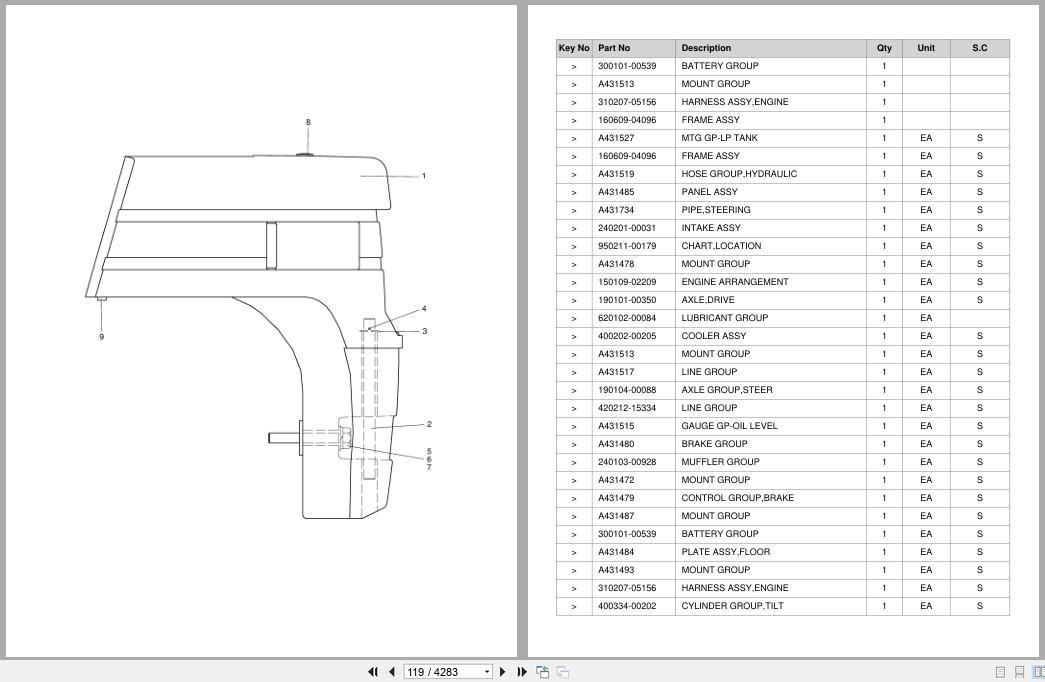Click the Key No column header
Viewport: 1045px width, 682px height.
574,48
